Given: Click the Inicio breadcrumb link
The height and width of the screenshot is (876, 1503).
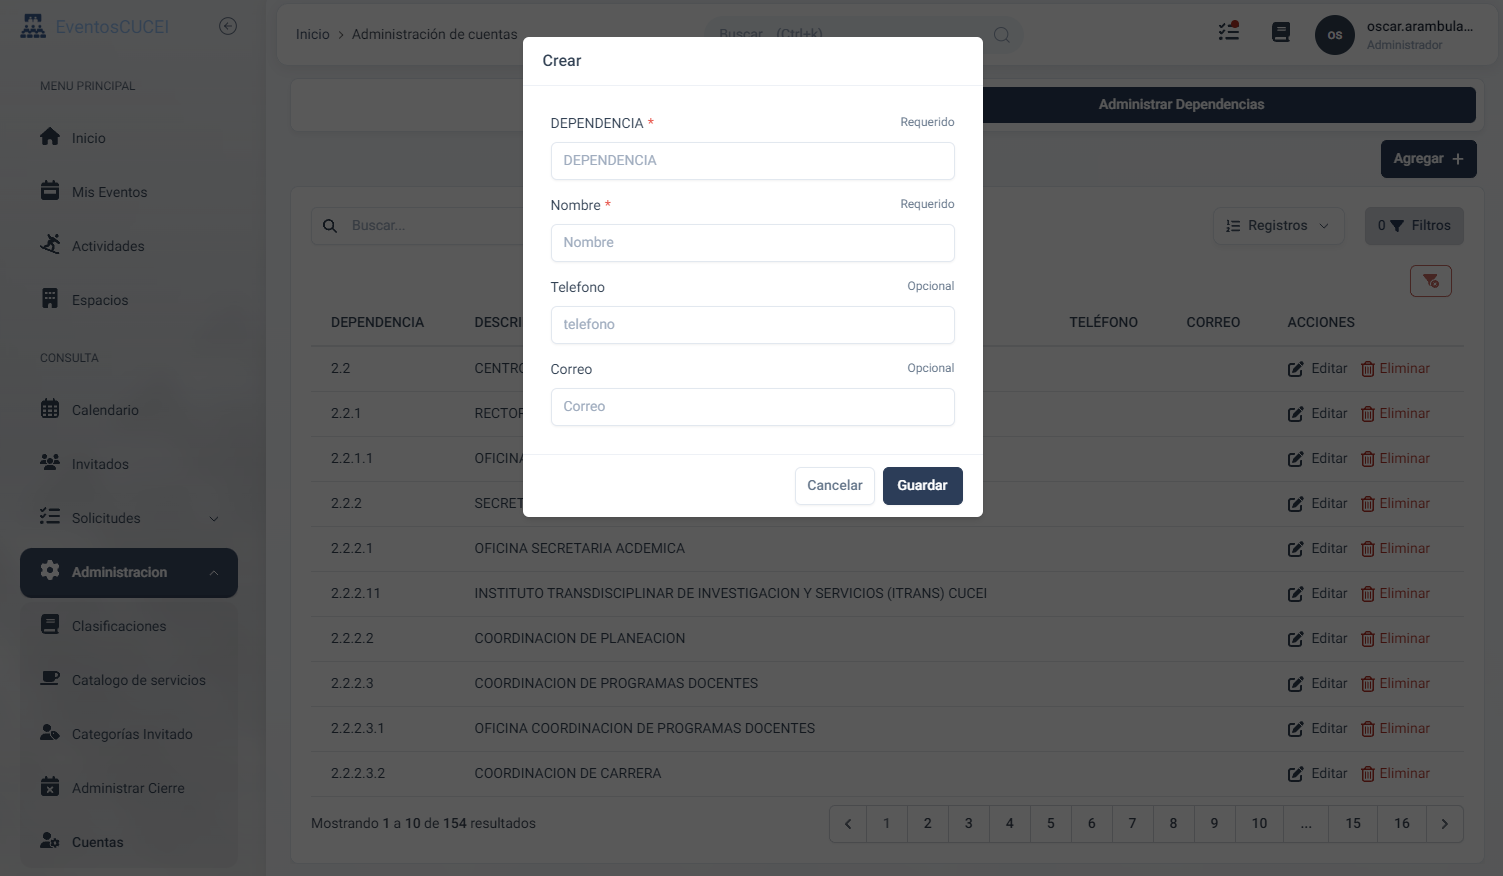Looking at the screenshot, I should (x=312, y=34).
